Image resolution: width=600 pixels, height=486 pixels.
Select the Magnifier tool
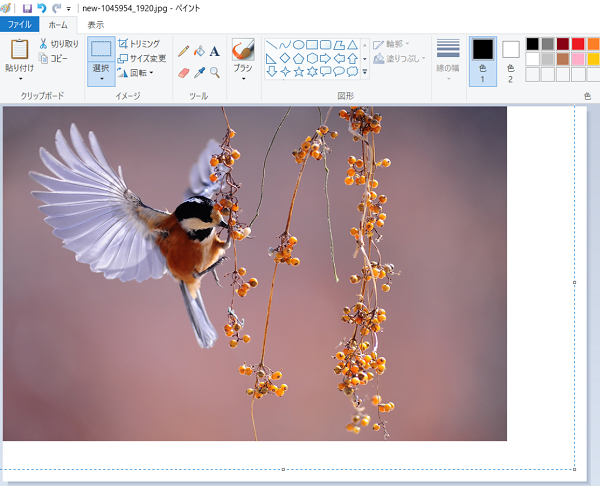215,73
